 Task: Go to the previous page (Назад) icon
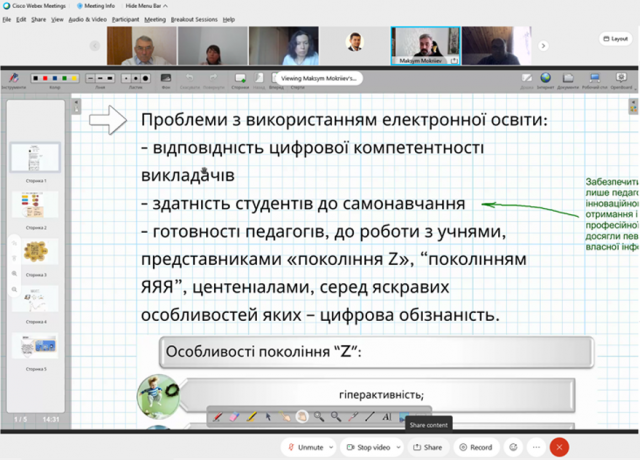pos(259,78)
